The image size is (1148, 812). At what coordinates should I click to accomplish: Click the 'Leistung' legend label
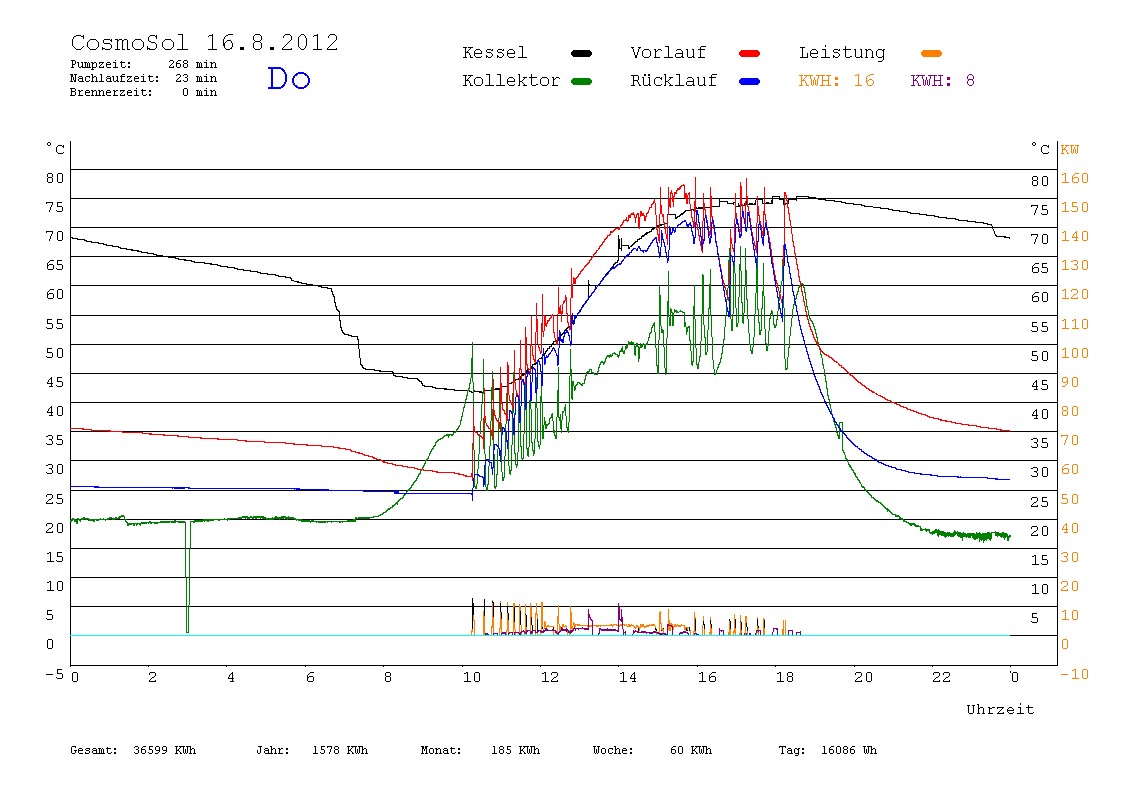point(842,53)
